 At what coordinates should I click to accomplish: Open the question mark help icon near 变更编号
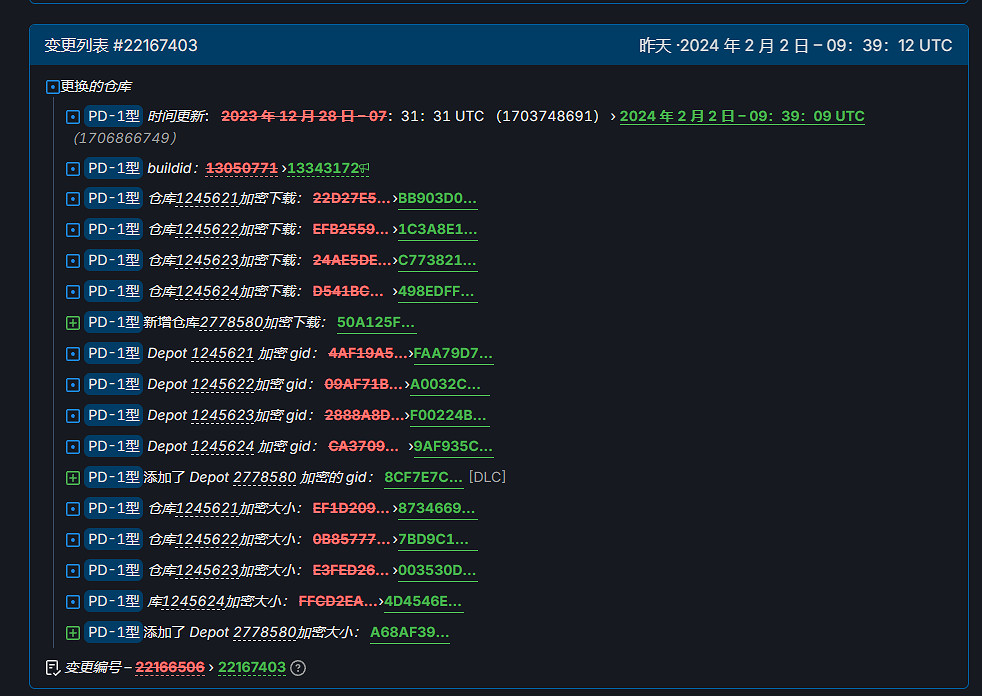(297, 667)
